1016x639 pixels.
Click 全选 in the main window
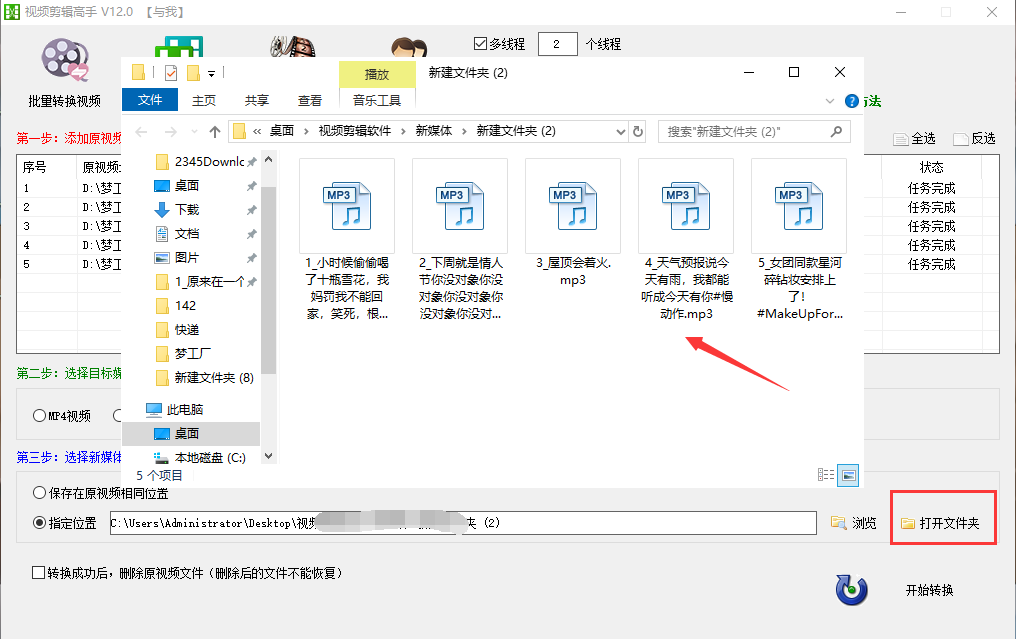(x=914, y=139)
